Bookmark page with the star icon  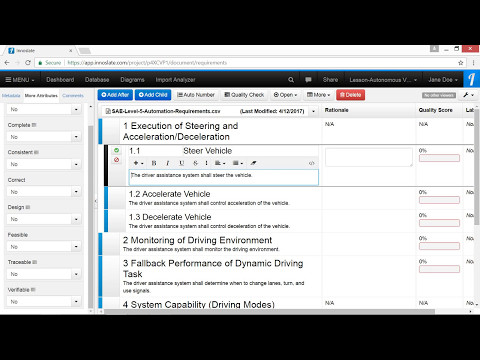[461, 63]
